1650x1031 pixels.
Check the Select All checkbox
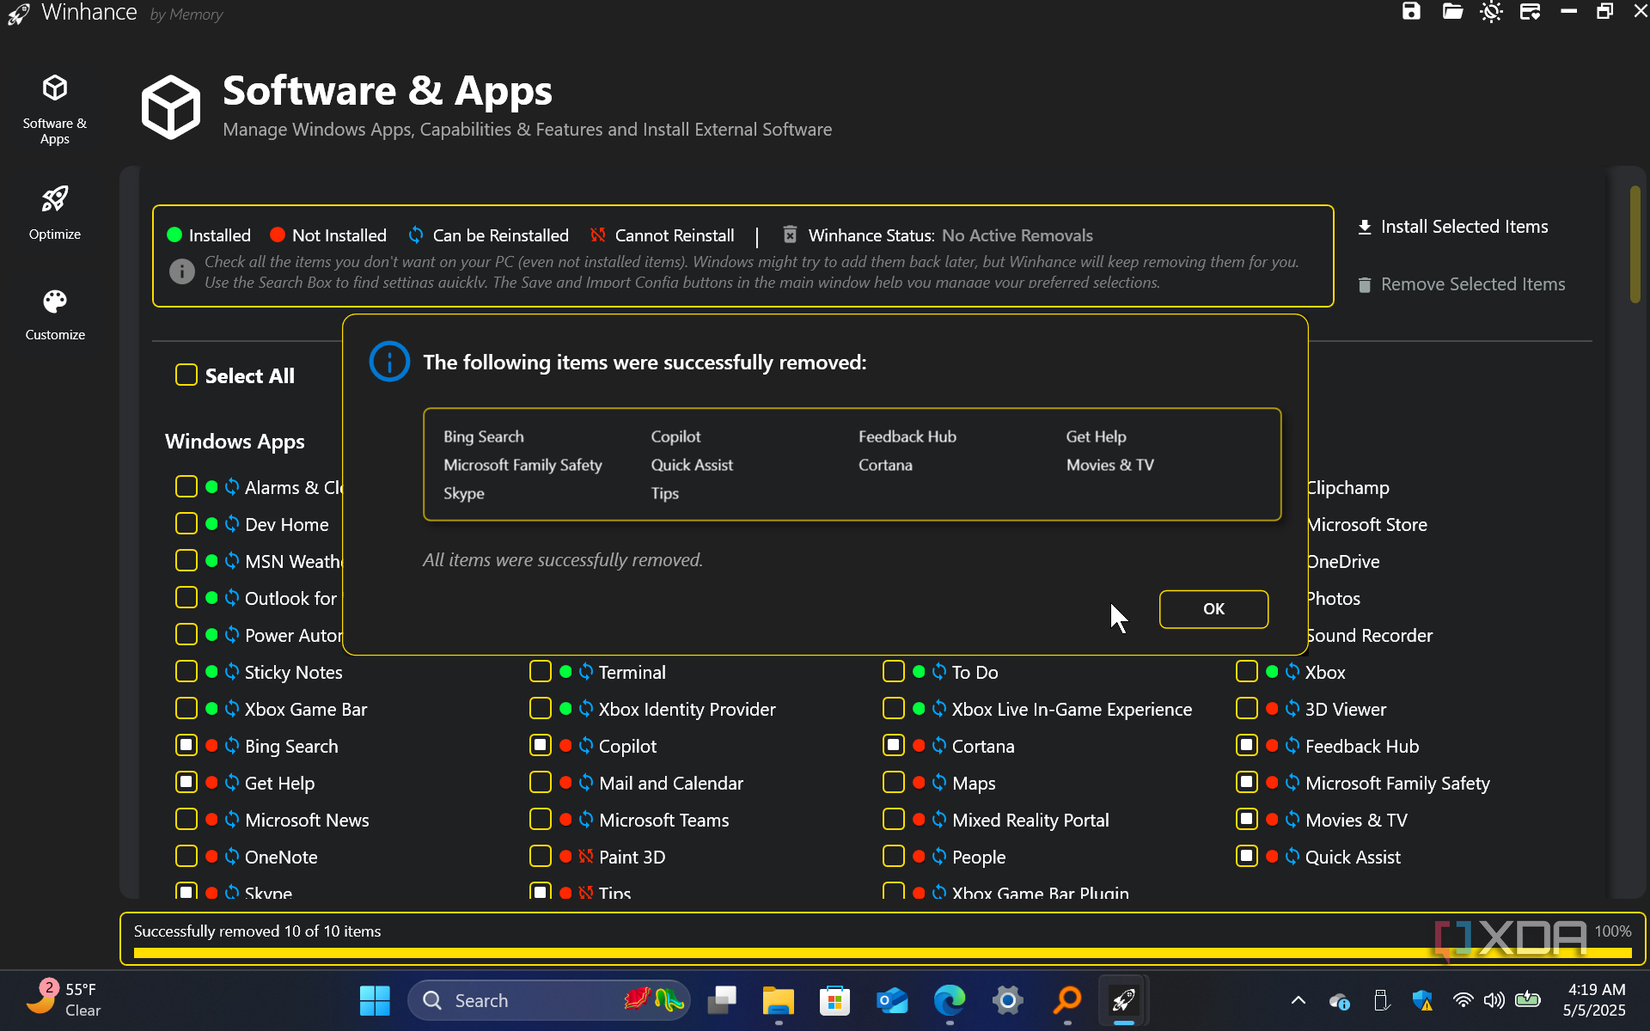pos(187,376)
